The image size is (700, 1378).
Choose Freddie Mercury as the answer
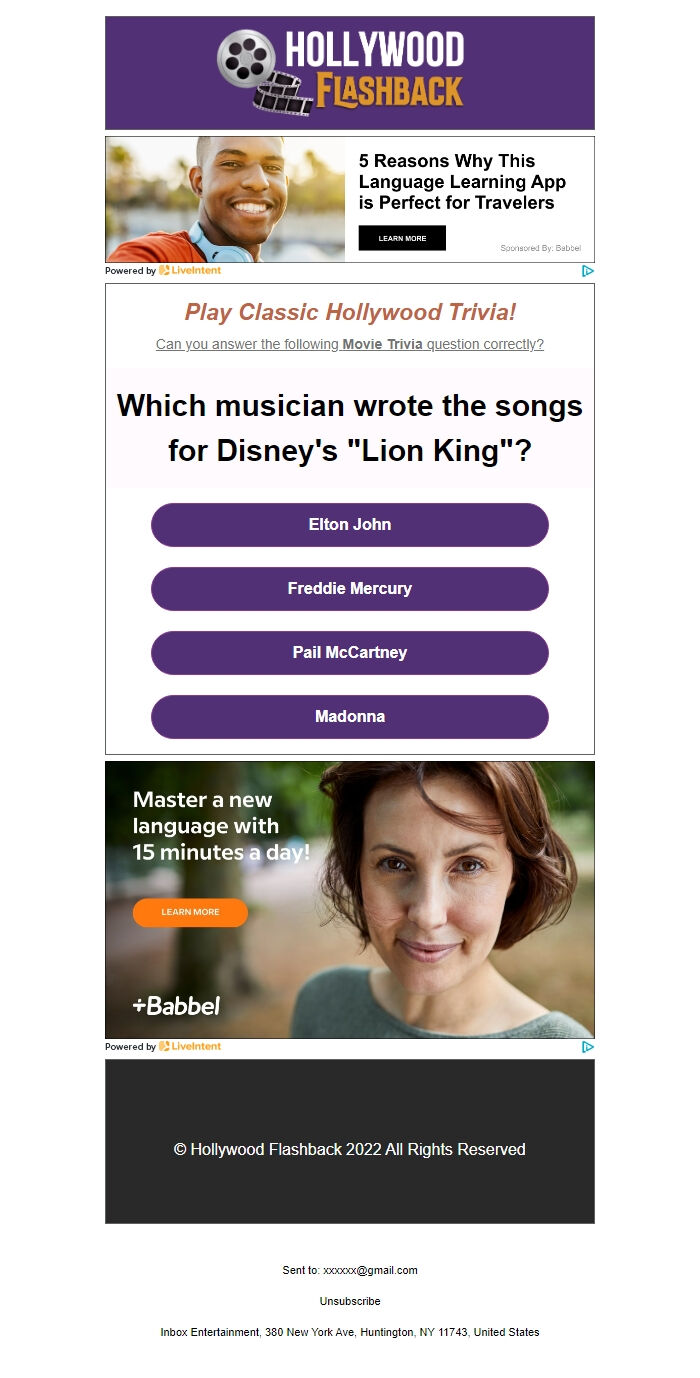click(350, 589)
